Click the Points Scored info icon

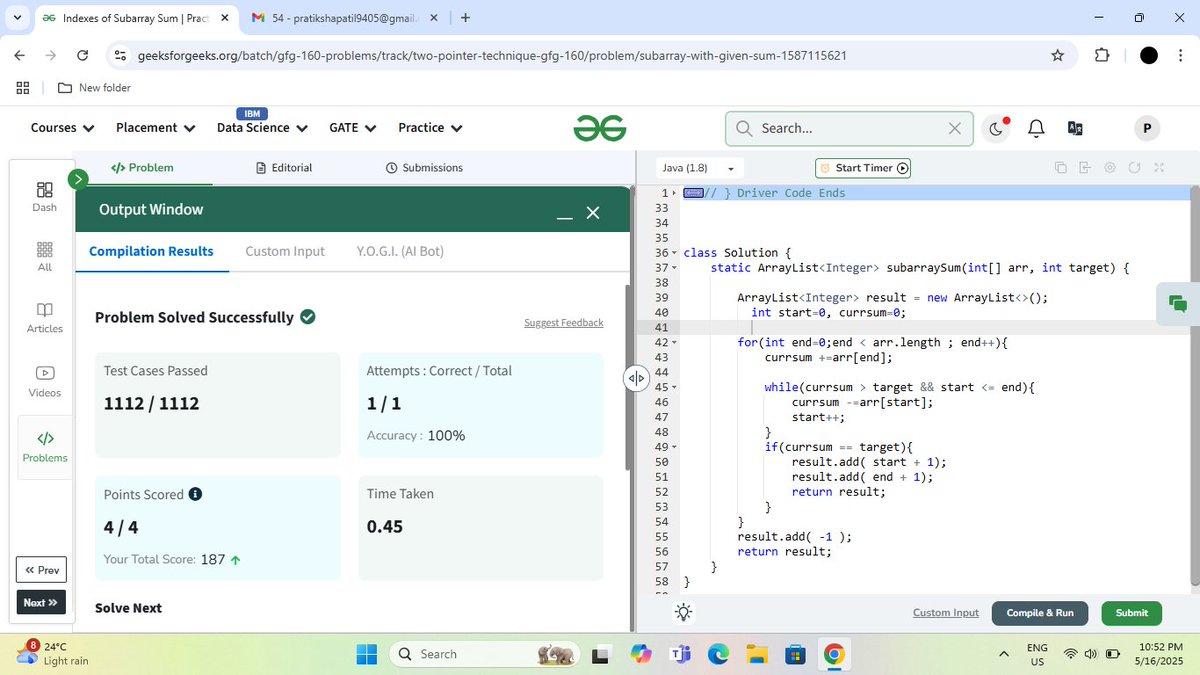click(x=195, y=494)
